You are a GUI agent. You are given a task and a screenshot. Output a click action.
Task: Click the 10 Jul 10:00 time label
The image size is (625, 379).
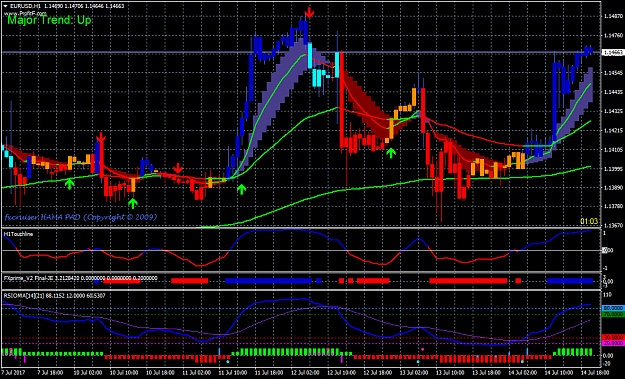124,373
